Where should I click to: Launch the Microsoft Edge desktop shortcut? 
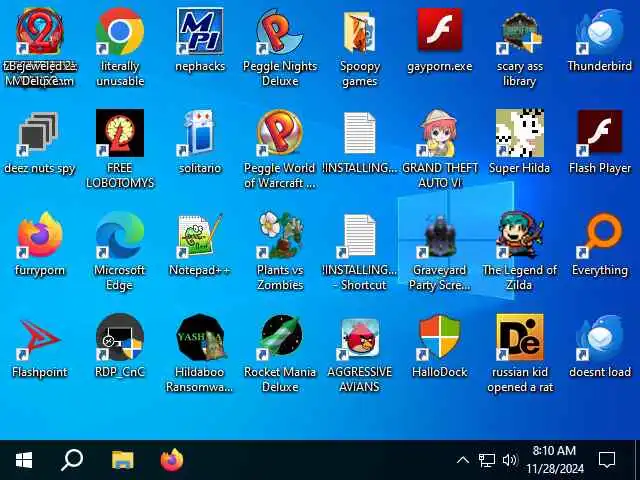click(120, 235)
